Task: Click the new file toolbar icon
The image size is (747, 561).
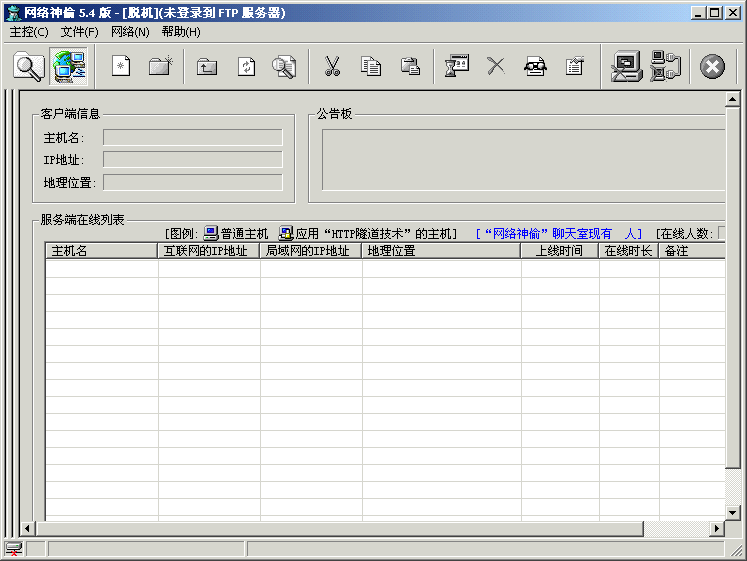Action: (x=121, y=67)
